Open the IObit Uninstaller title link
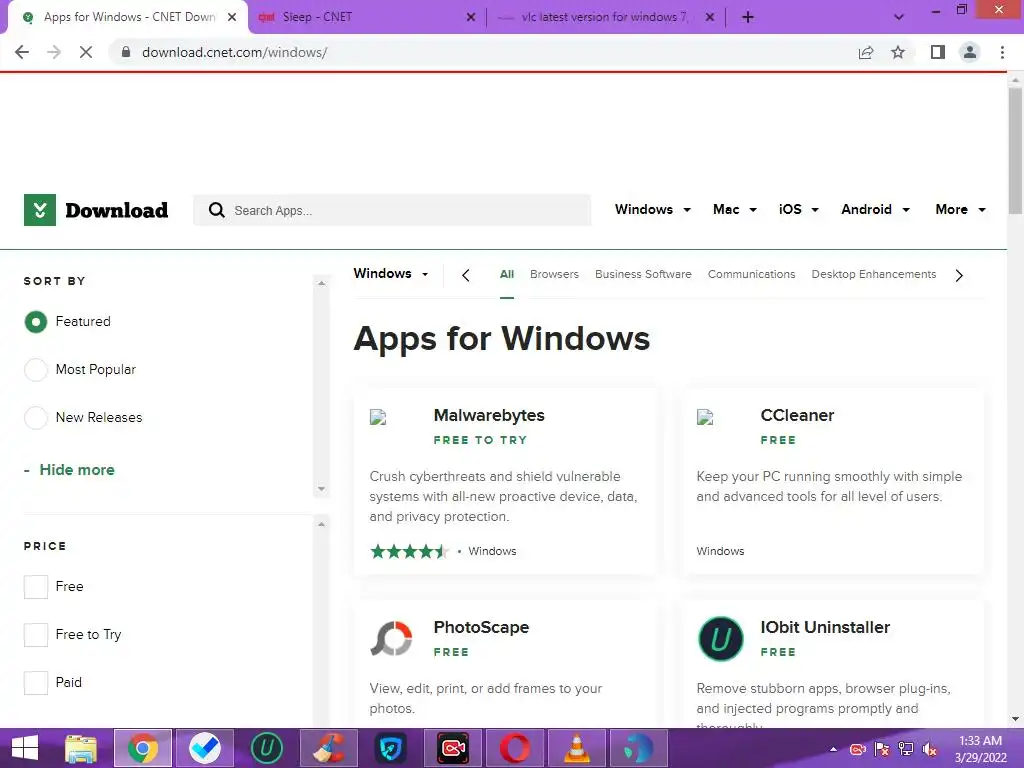The image size is (1024, 768). coord(825,627)
